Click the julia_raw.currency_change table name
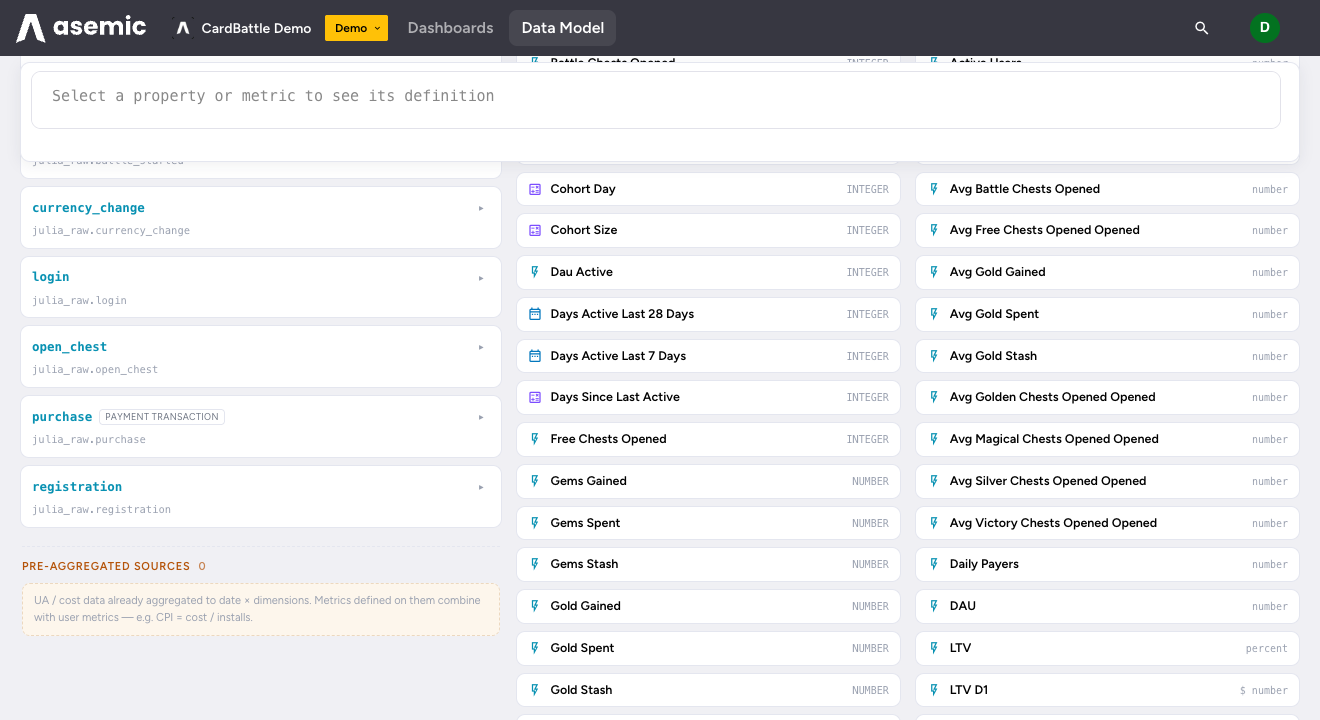Image resolution: width=1320 pixels, height=720 pixels. click(111, 230)
